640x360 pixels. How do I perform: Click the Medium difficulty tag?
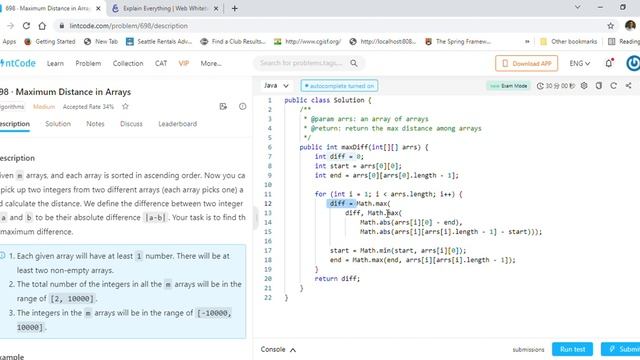pyautogui.click(x=44, y=107)
